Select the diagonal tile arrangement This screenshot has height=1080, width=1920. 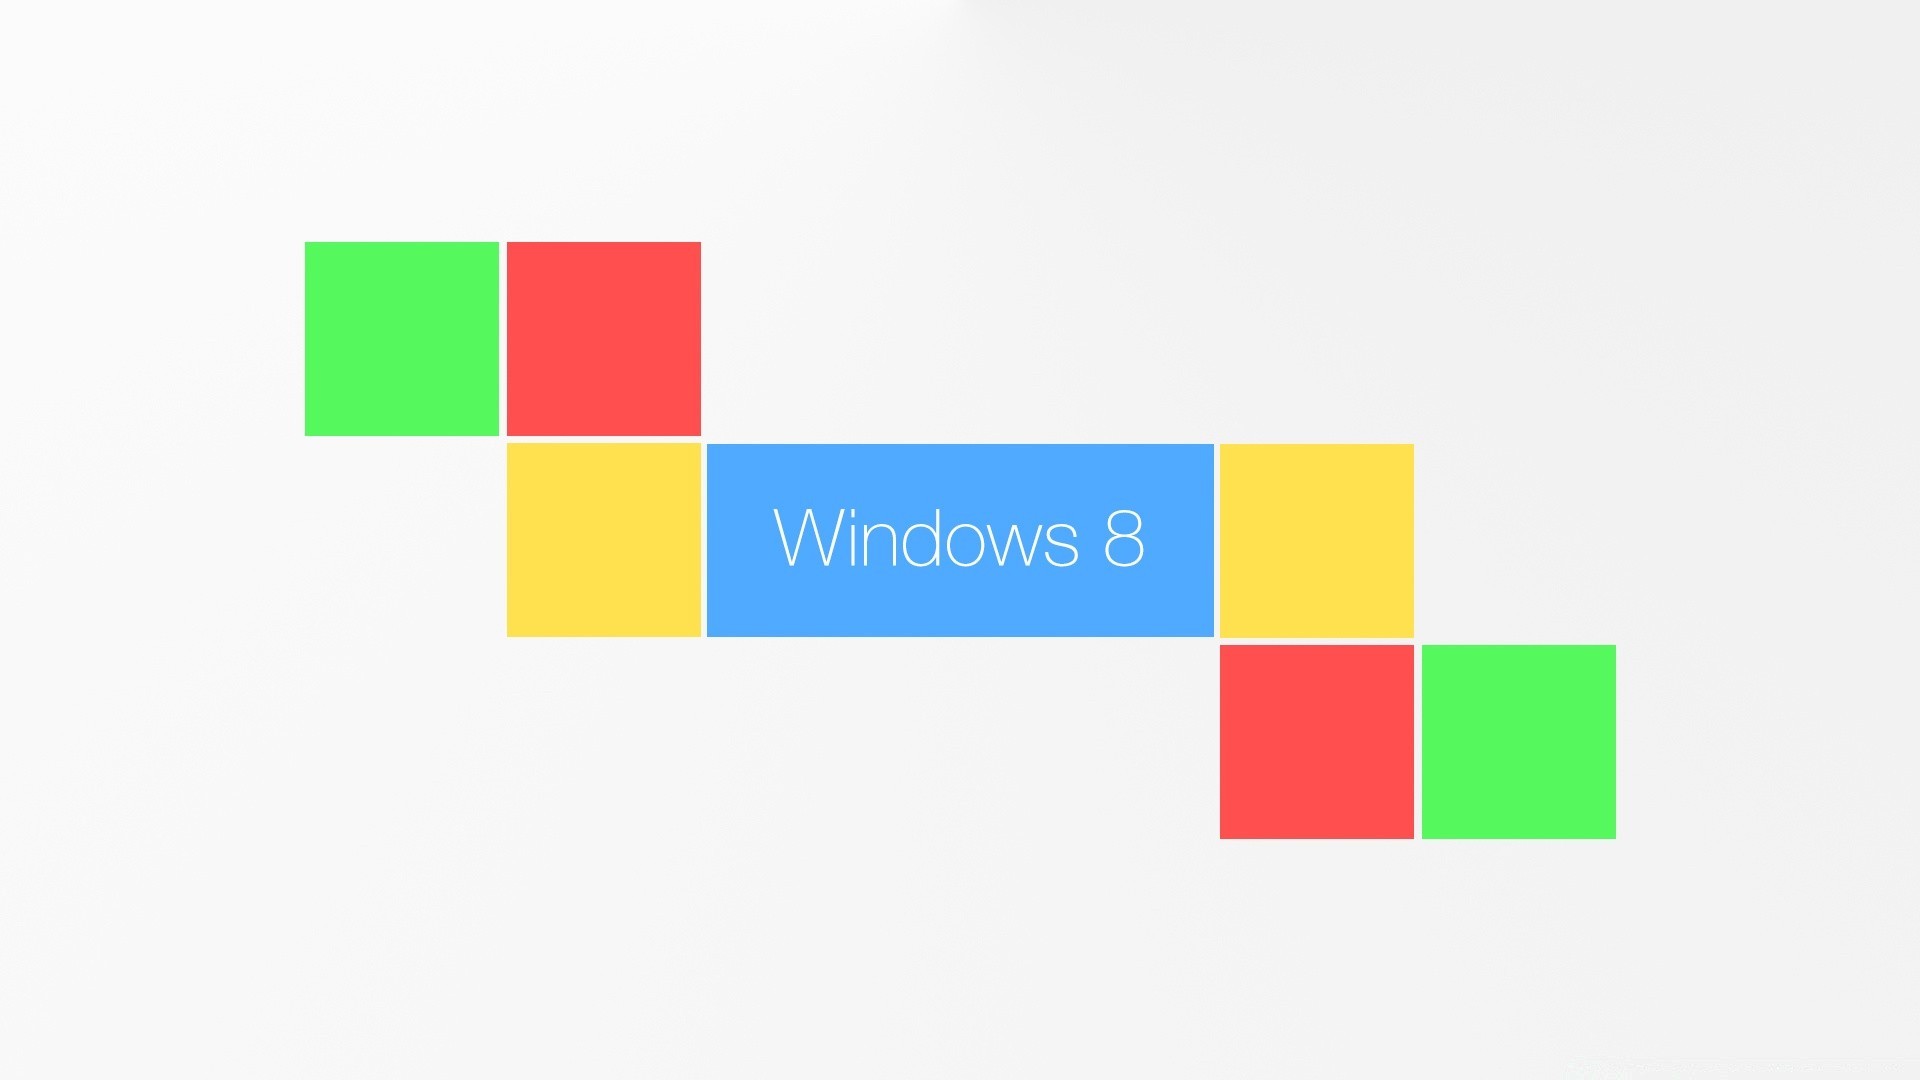[960, 538]
